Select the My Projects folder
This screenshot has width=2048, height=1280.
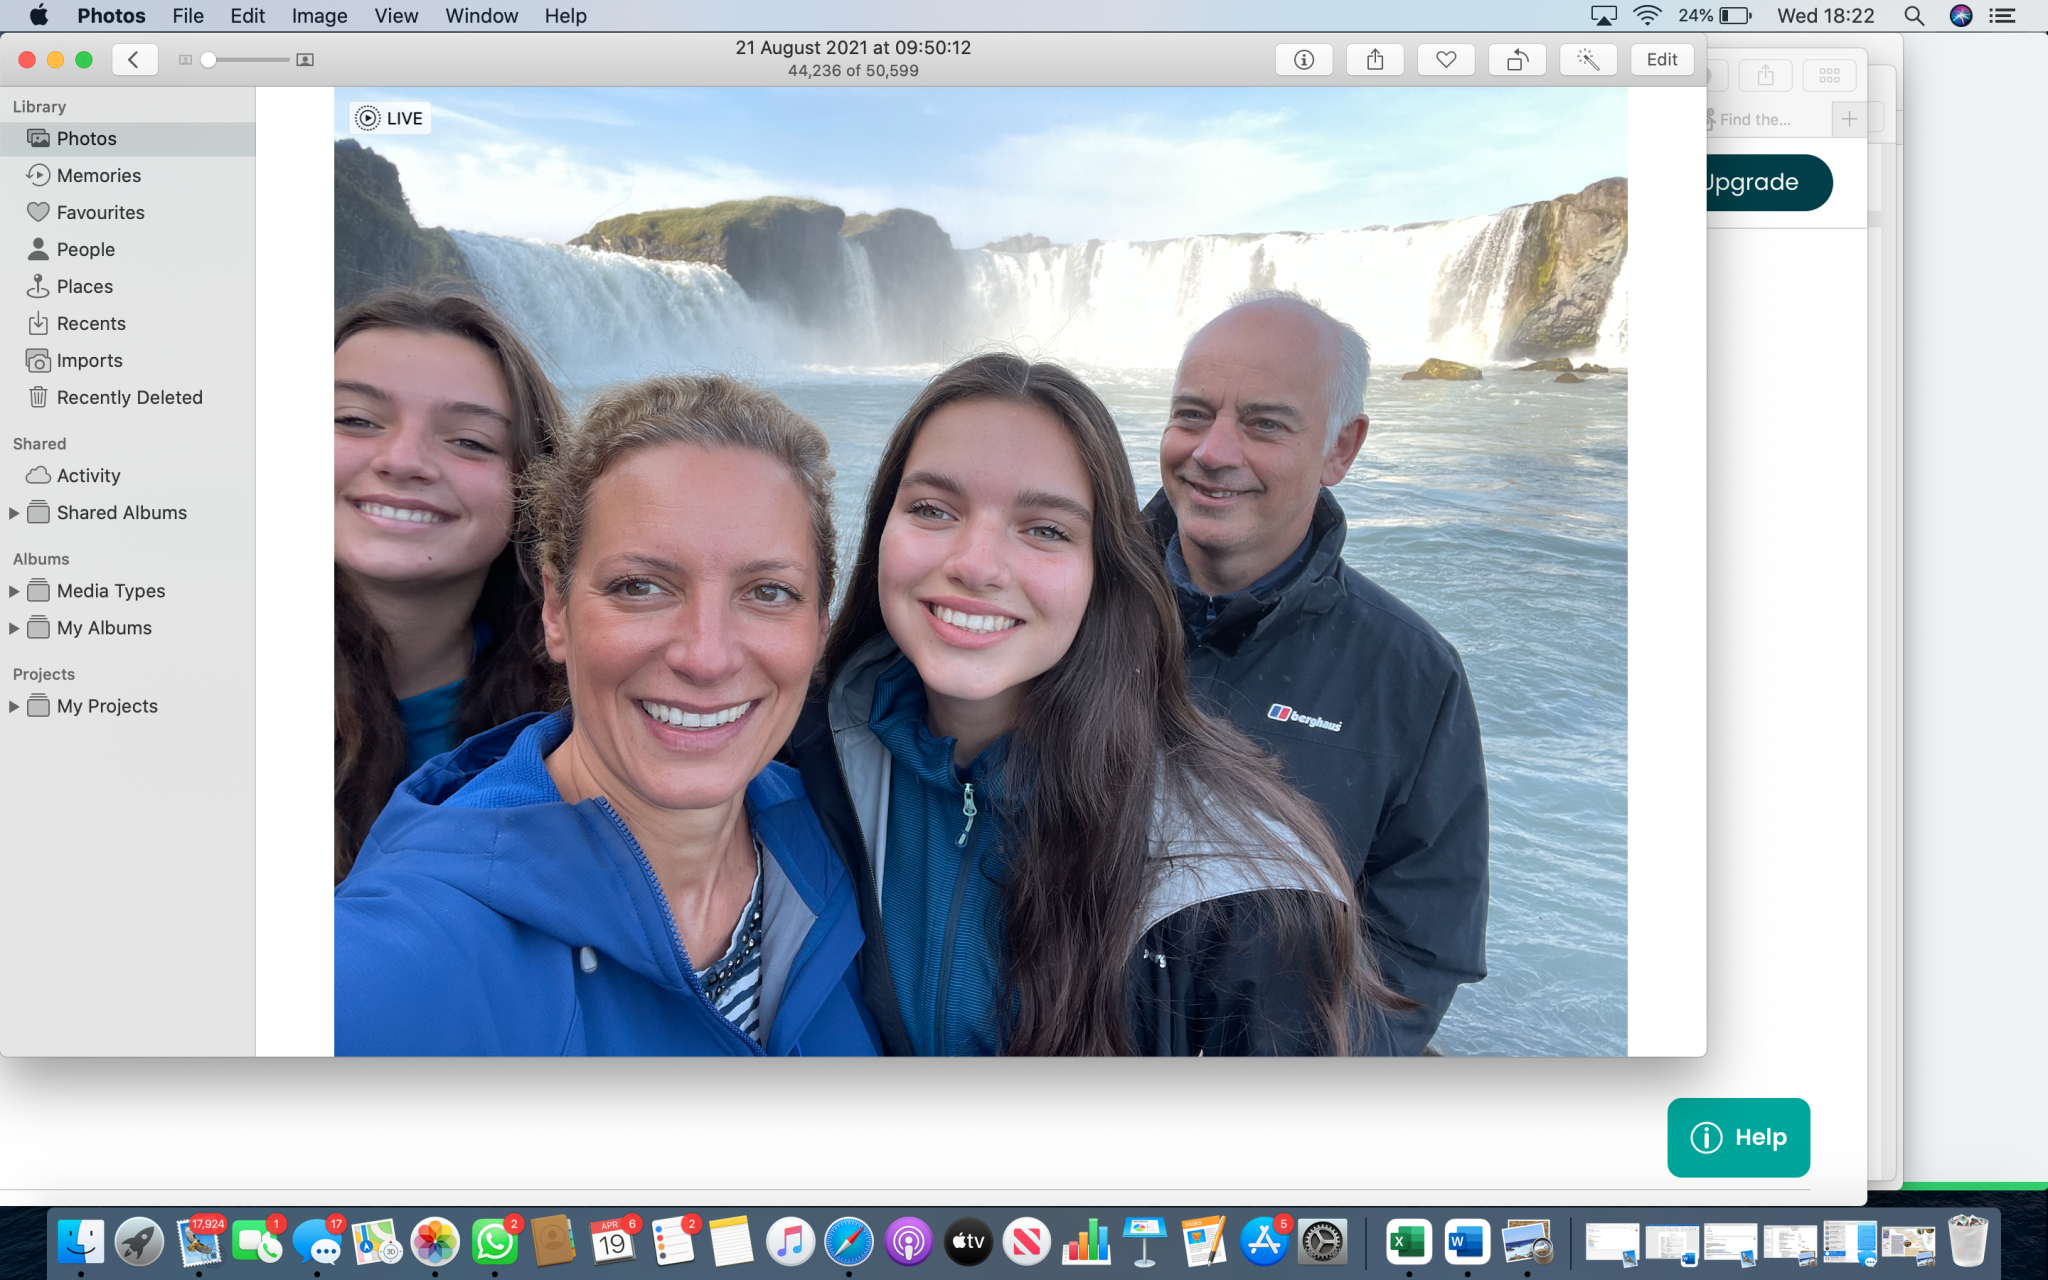107,706
